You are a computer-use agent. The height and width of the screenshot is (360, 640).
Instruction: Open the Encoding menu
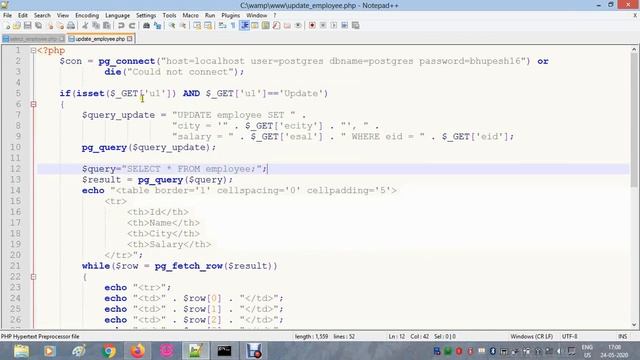(87, 16)
